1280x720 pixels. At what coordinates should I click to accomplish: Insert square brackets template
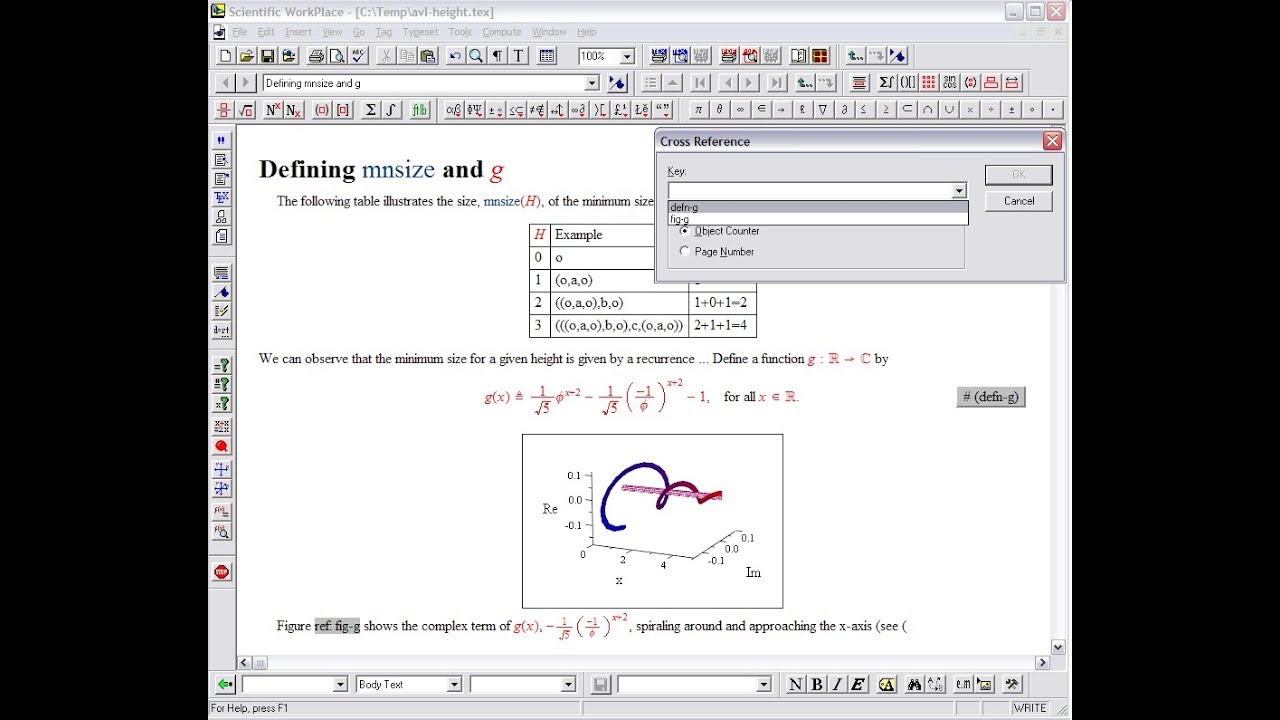coord(343,110)
